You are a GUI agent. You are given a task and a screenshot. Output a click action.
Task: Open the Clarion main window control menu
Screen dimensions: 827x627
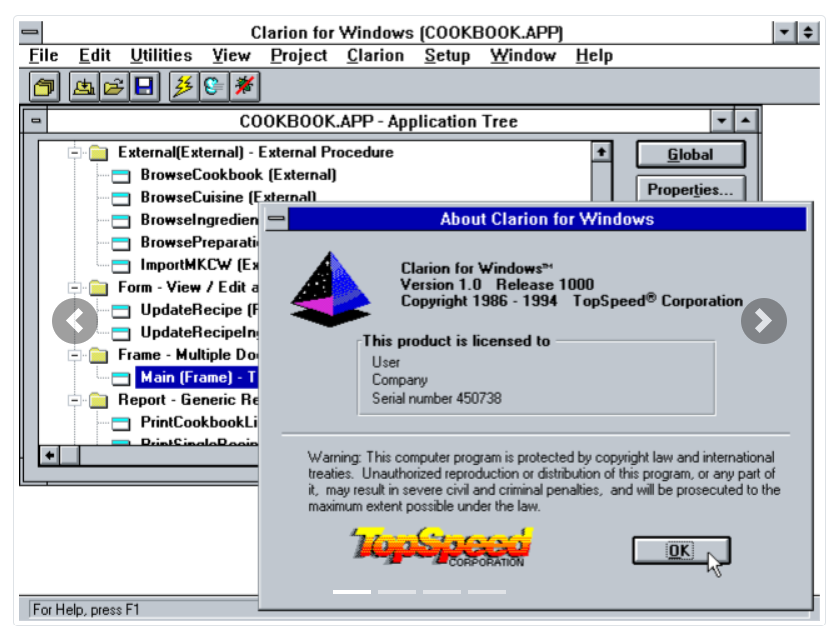31,32
